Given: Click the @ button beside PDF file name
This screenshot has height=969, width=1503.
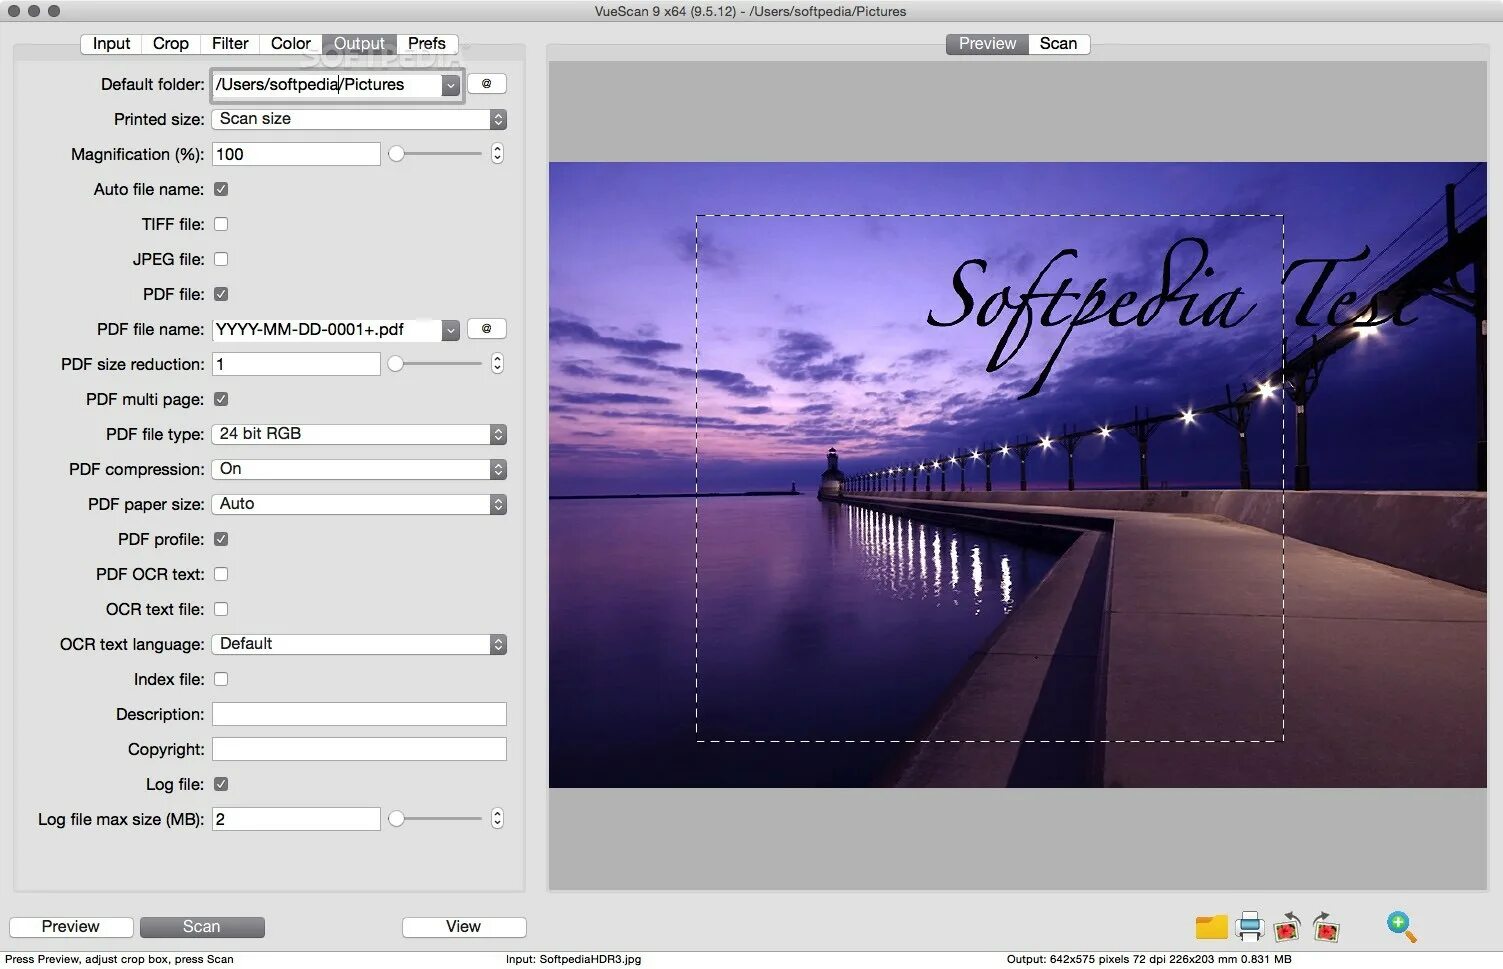Looking at the screenshot, I should [x=486, y=329].
